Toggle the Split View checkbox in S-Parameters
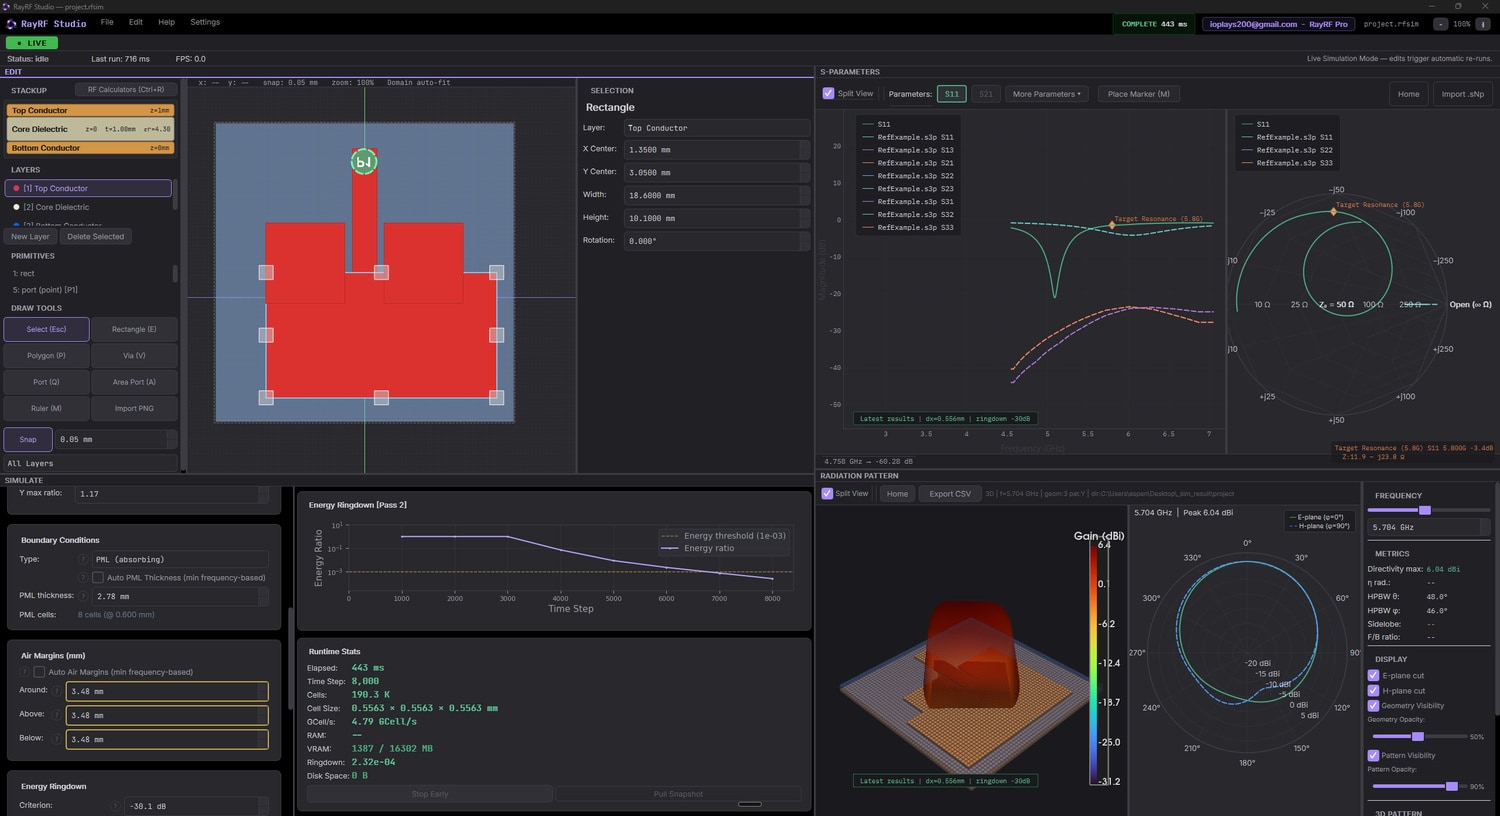1500x816 pixels. 828,93
